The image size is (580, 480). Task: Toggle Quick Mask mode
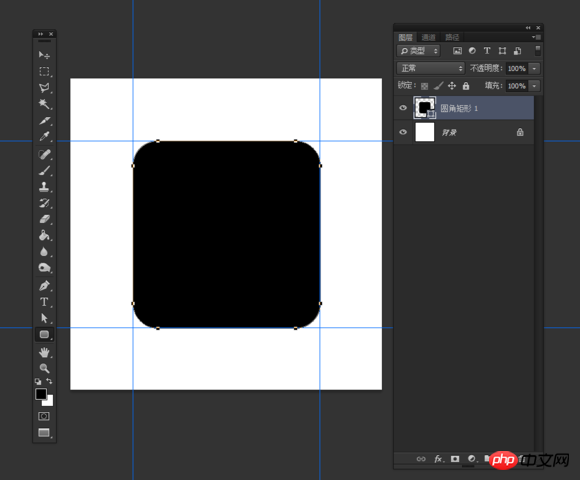pos(44,416)
